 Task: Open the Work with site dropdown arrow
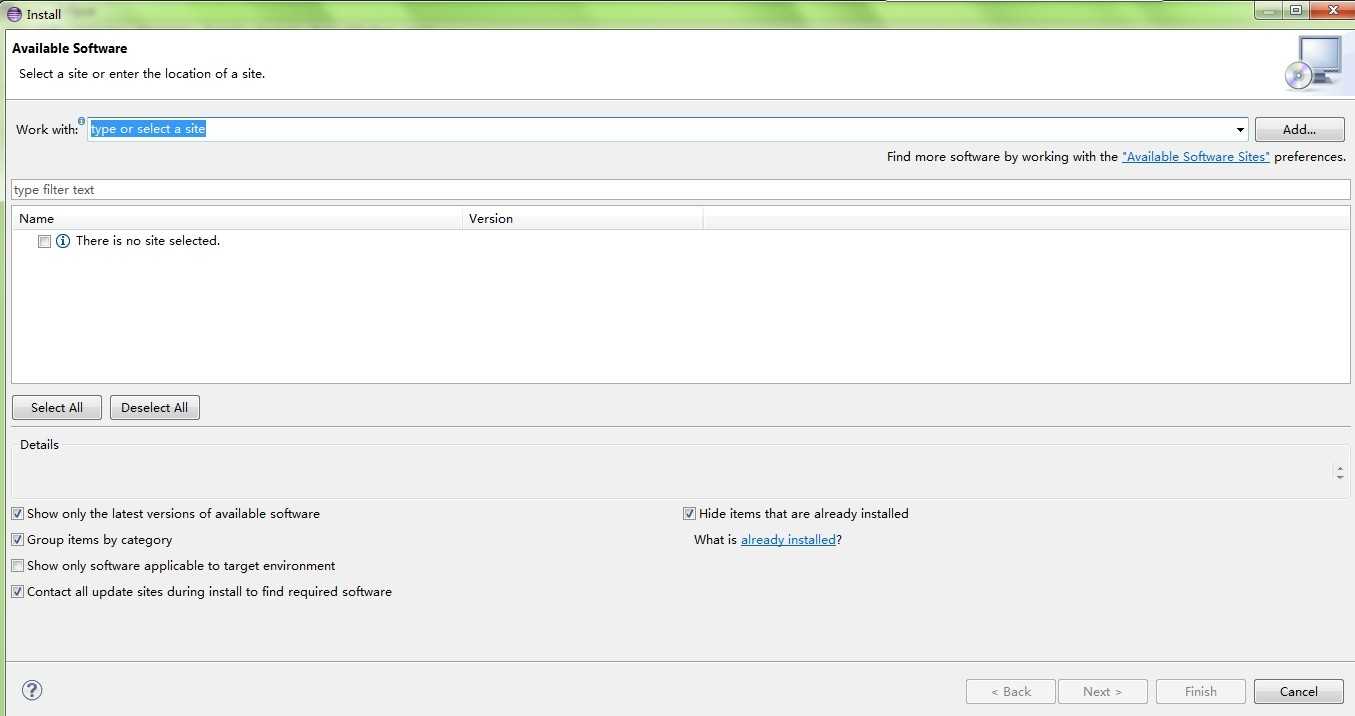point(1240,130)
